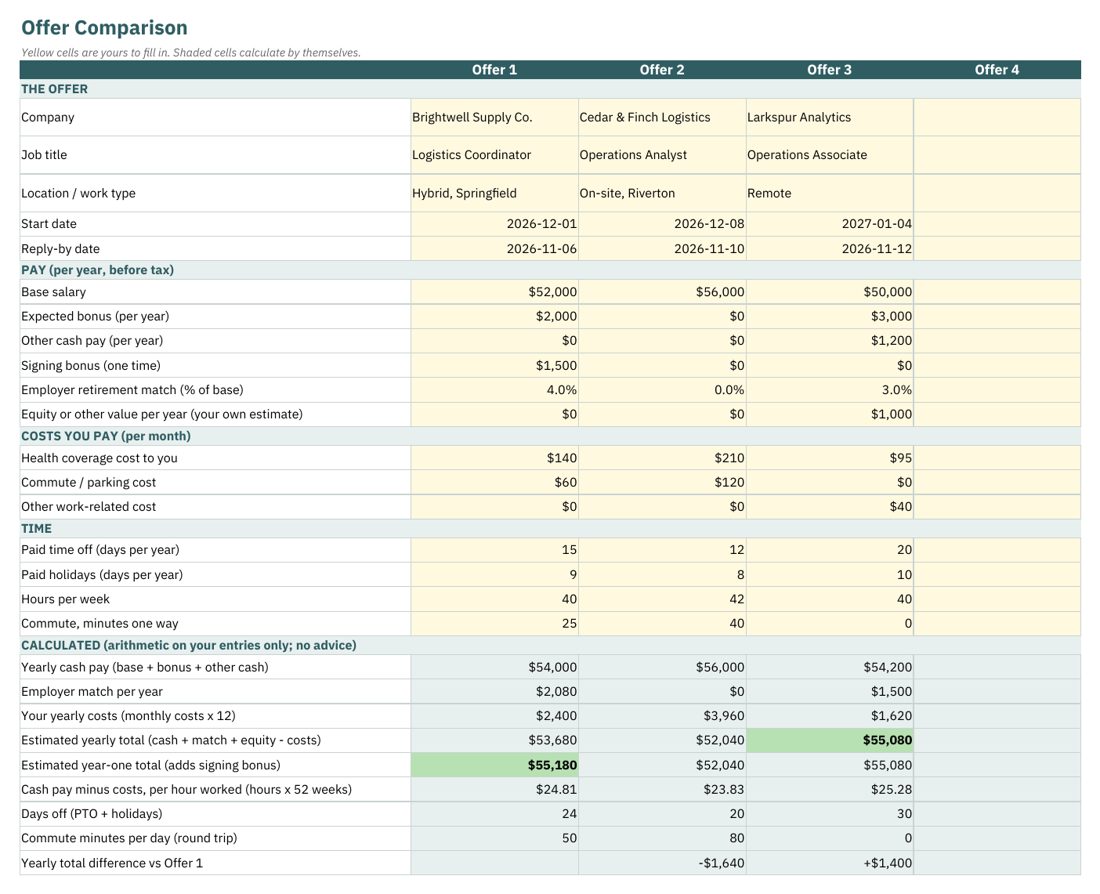Select the $1,500 signing bonus cell
This screenshot has width=1100, height=894.
[x=495, y=366]
